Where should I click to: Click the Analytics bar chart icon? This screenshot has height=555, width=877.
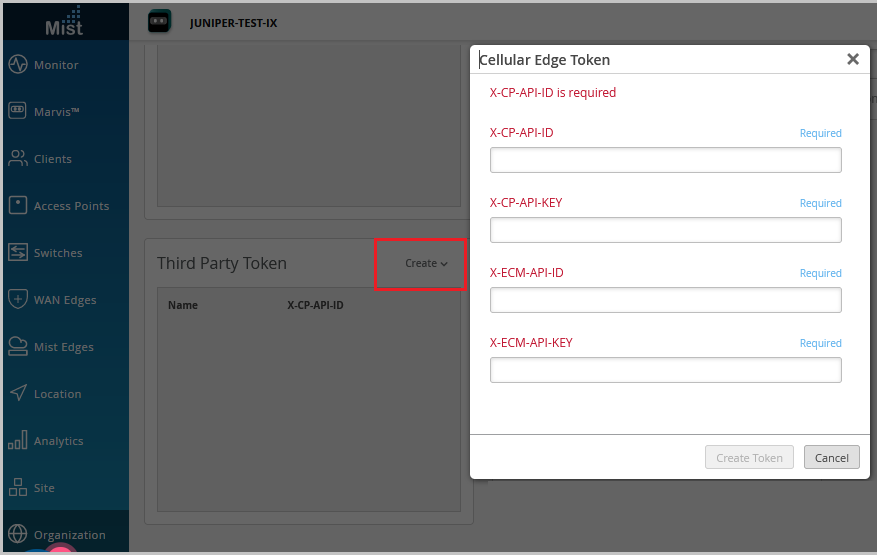click(x=17, y=441)
